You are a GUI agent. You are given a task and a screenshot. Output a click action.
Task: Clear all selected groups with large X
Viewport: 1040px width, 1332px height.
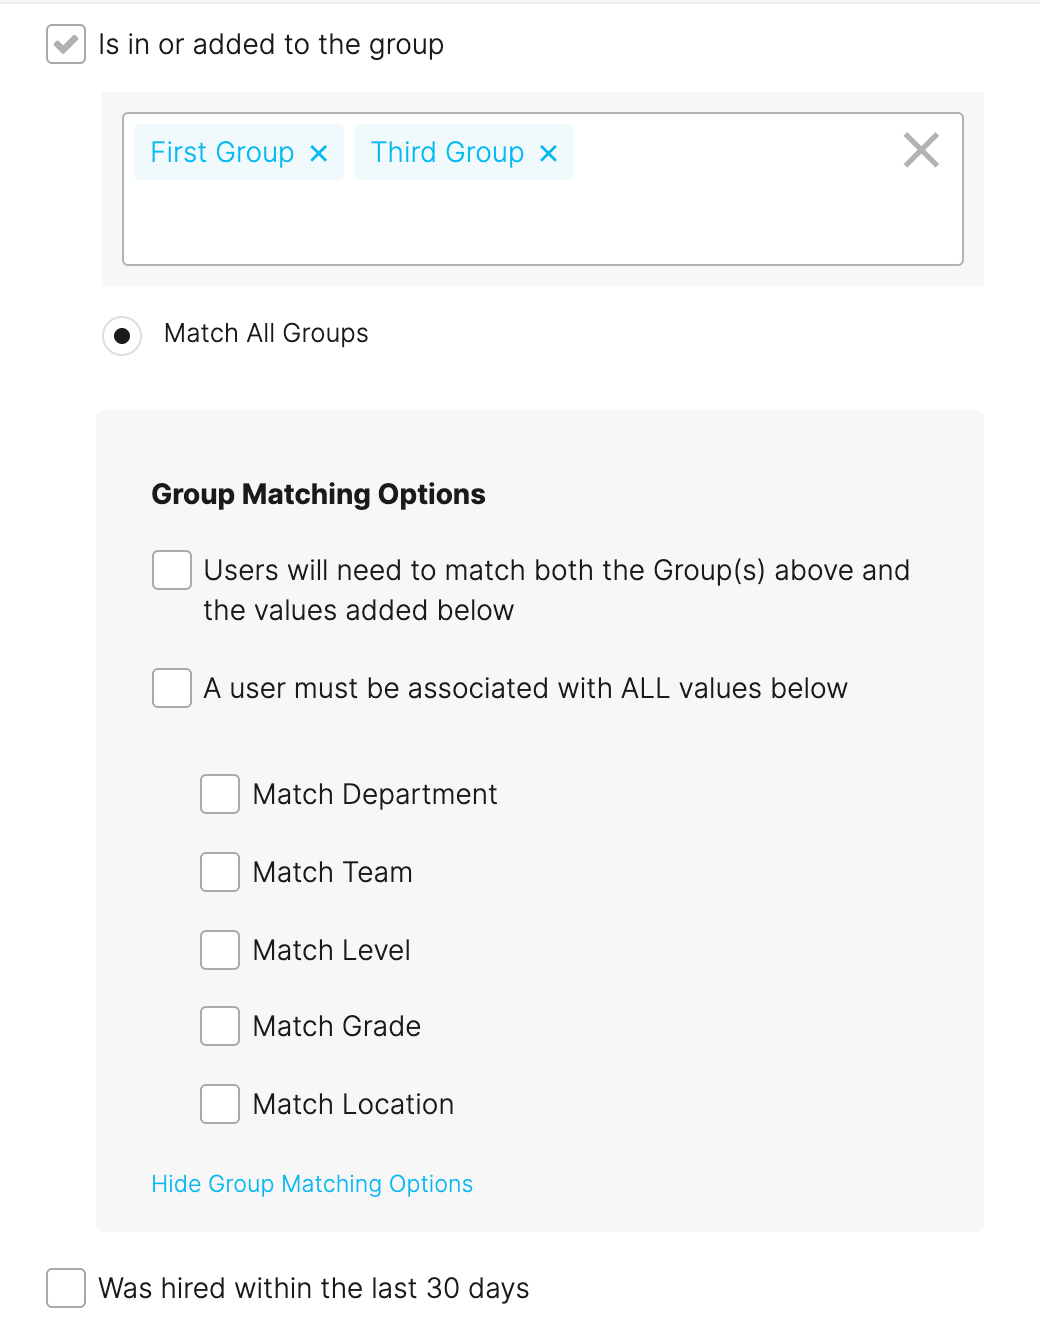pyautogui.click(x=921, y=151)
